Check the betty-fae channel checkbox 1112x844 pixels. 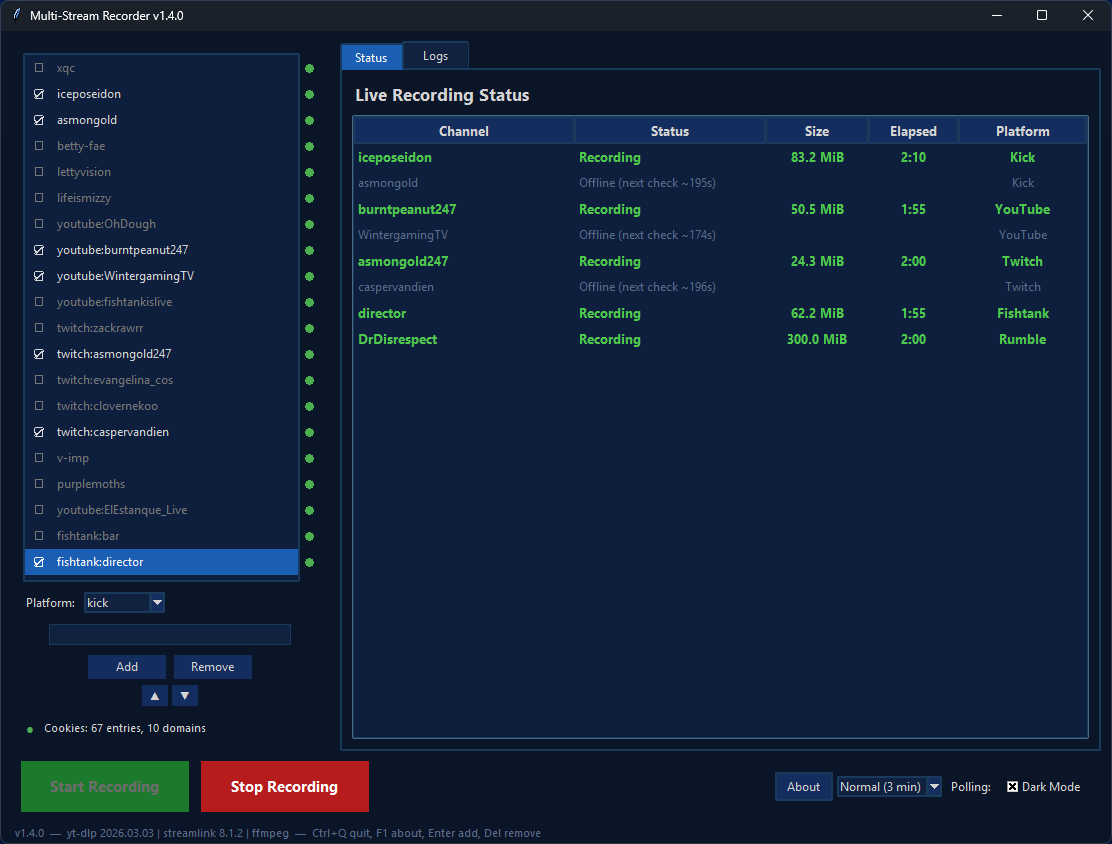point(39,145)
